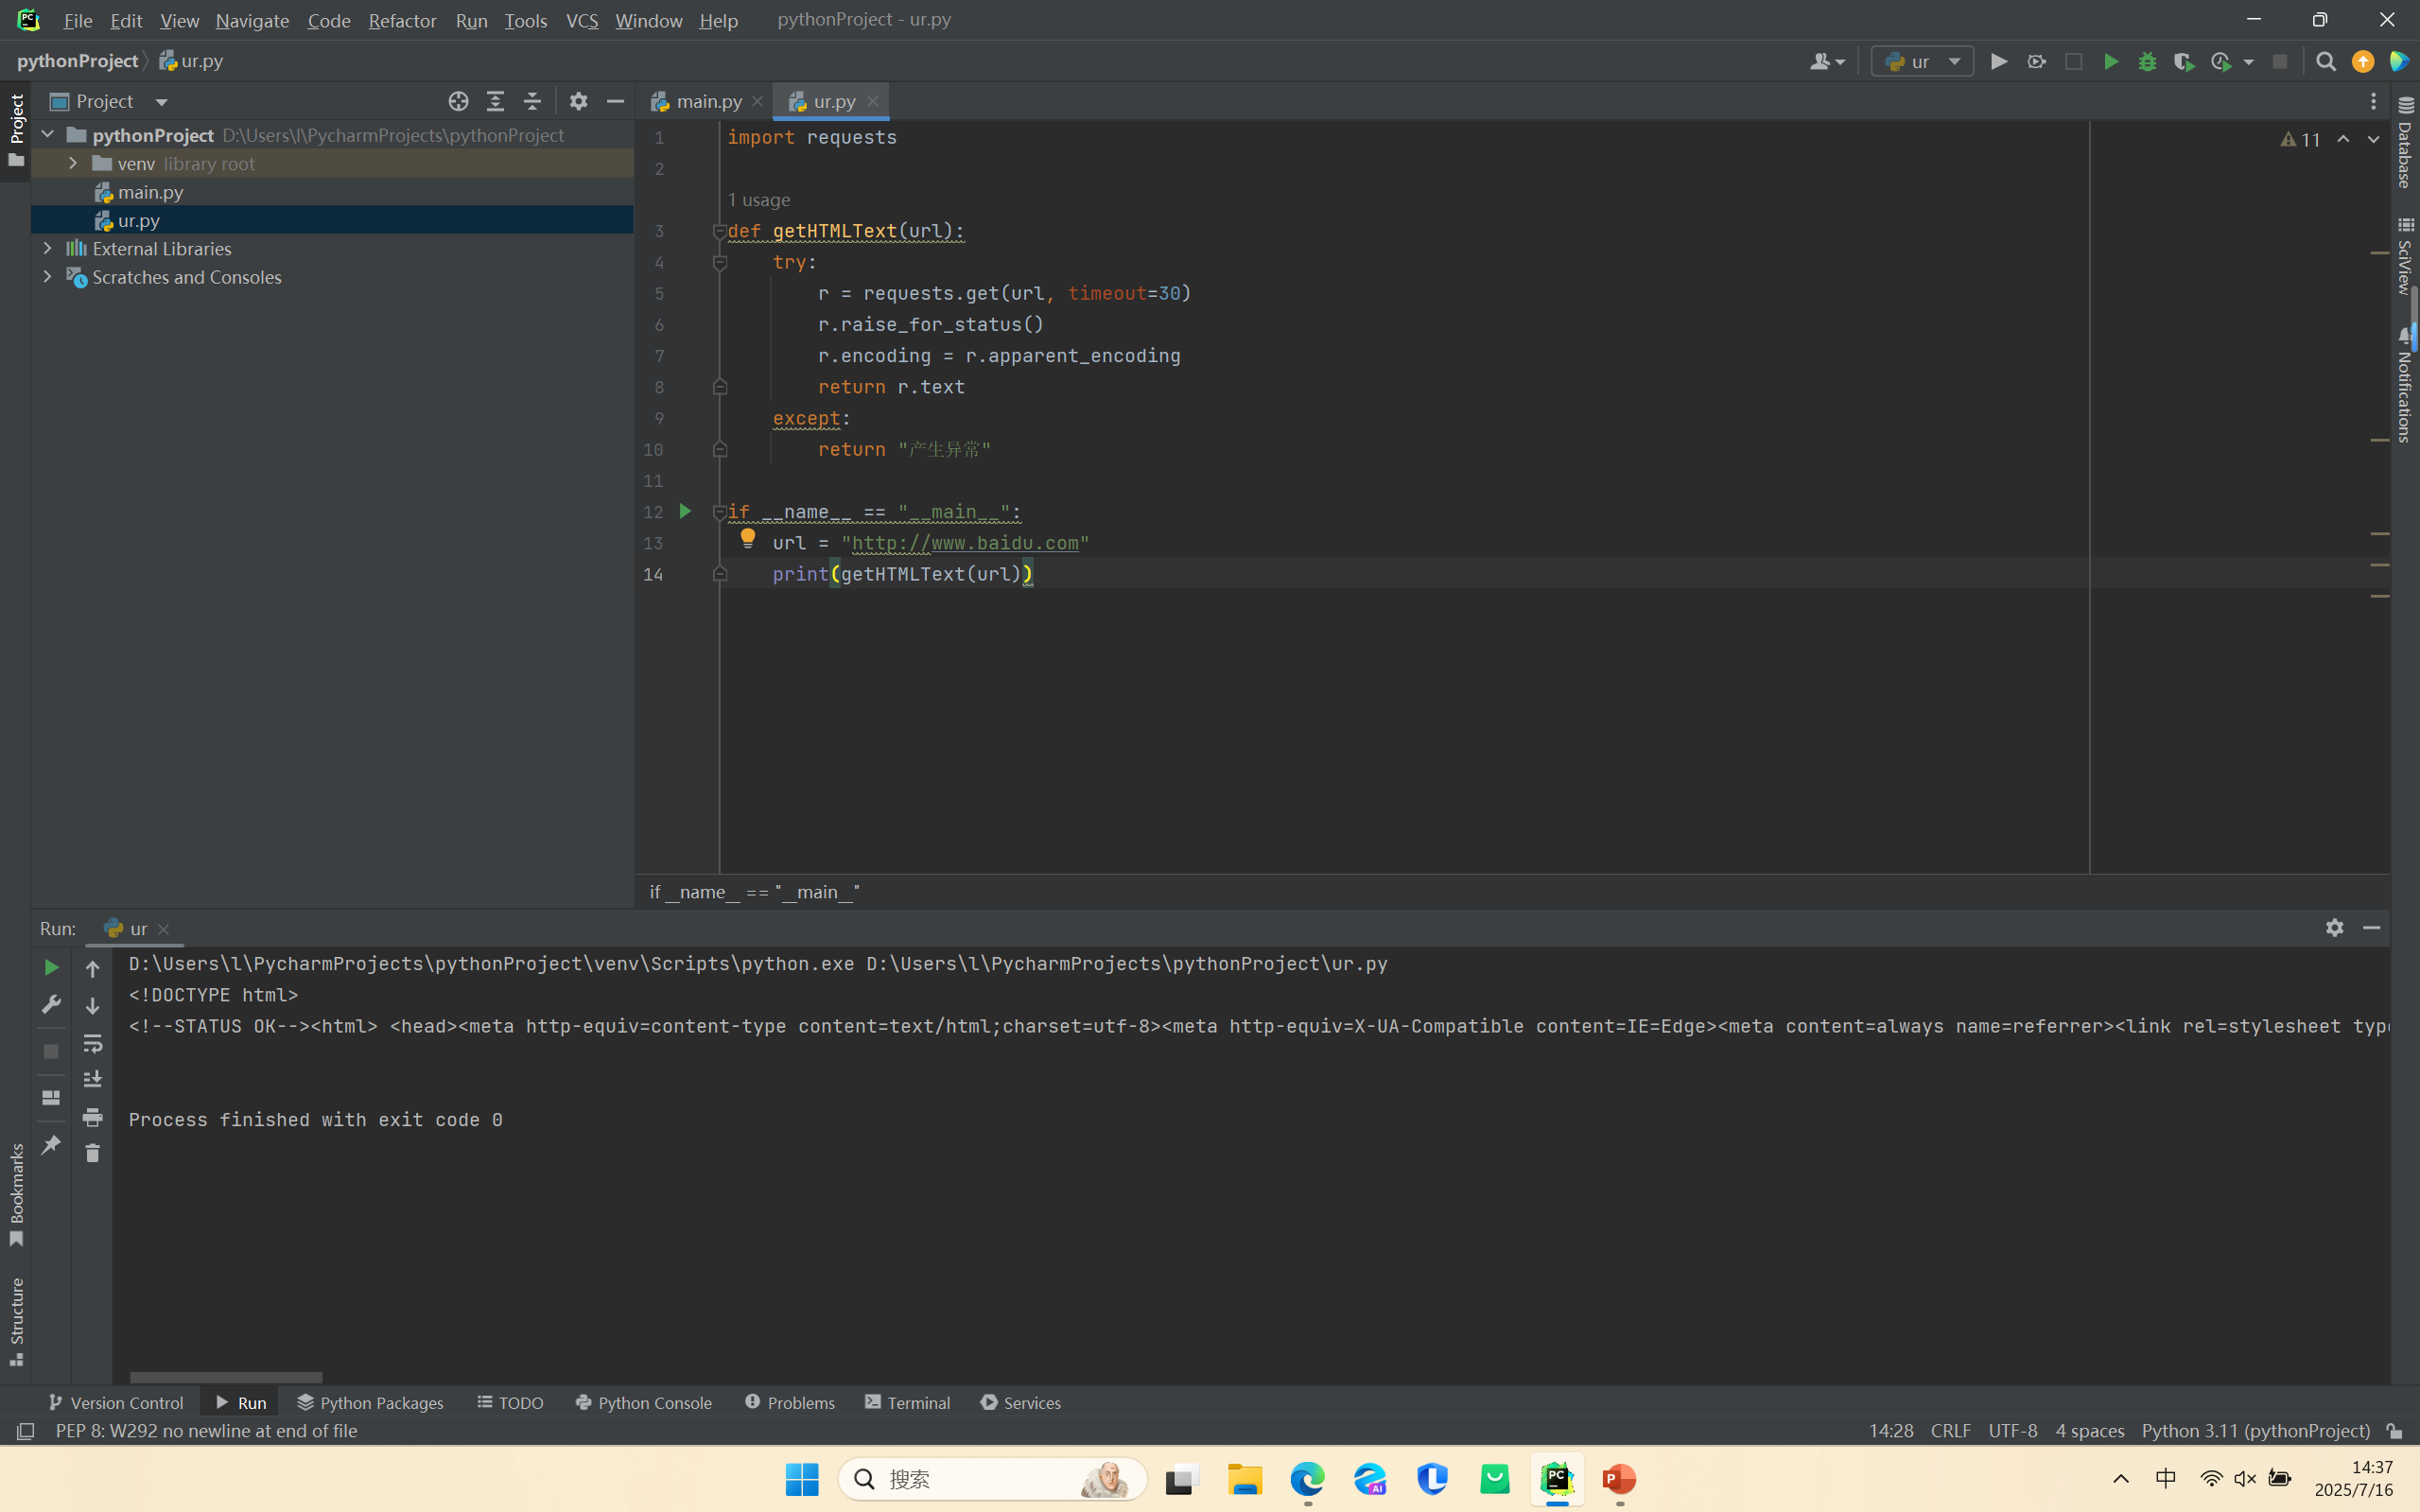Open the Database tool window

pyautogui.click(x=2405, y=143)
